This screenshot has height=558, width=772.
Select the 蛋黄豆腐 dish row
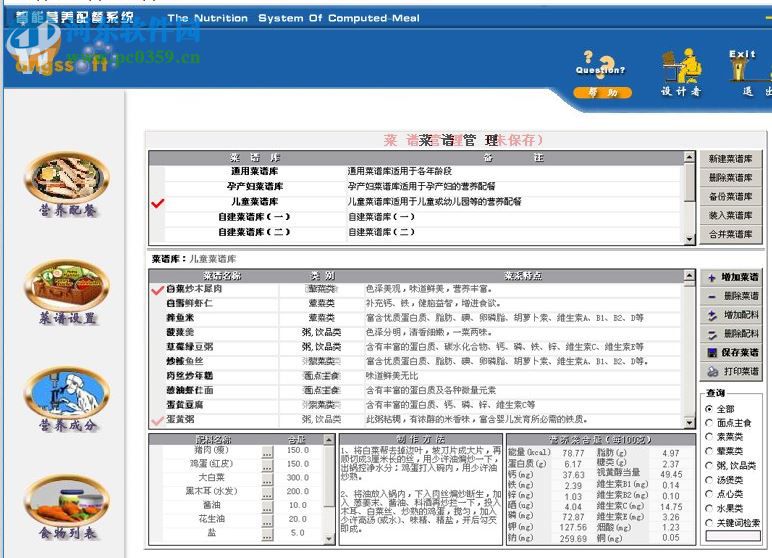point(416,405)
